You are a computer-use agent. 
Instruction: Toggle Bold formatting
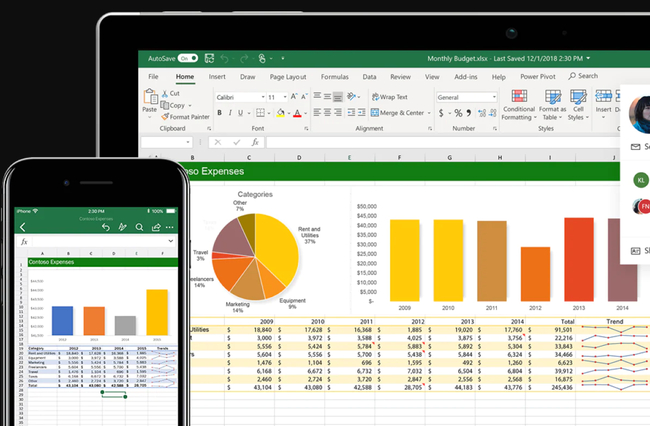[219, 113]
